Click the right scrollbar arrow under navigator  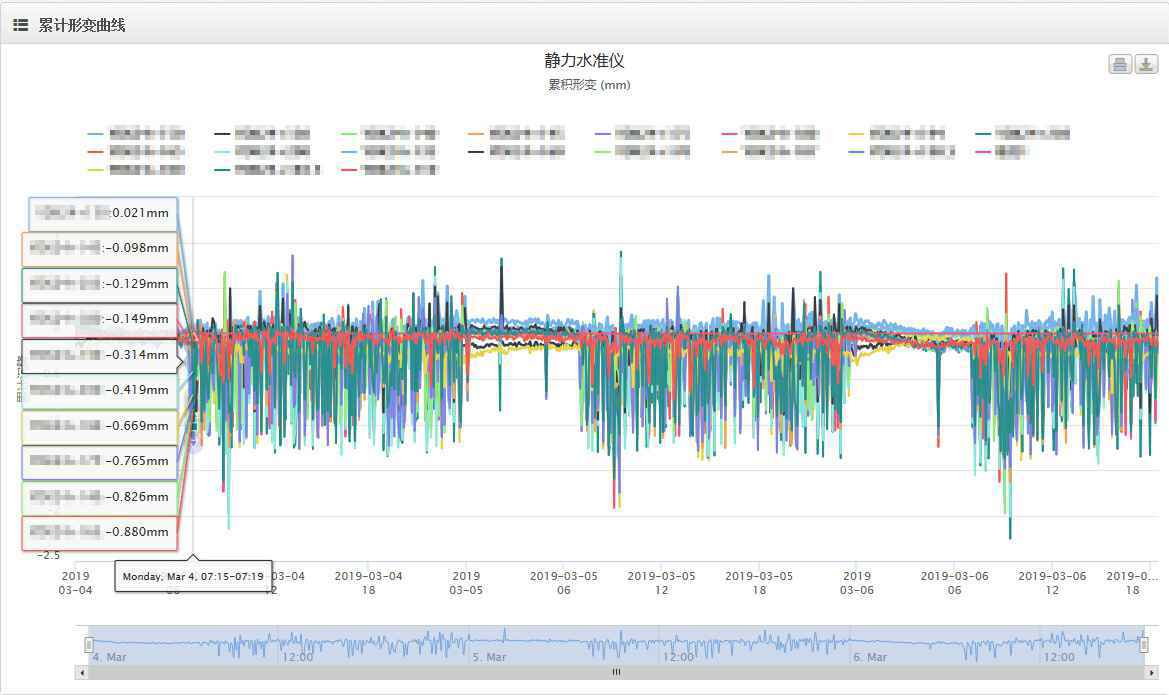pos(1152,672)
